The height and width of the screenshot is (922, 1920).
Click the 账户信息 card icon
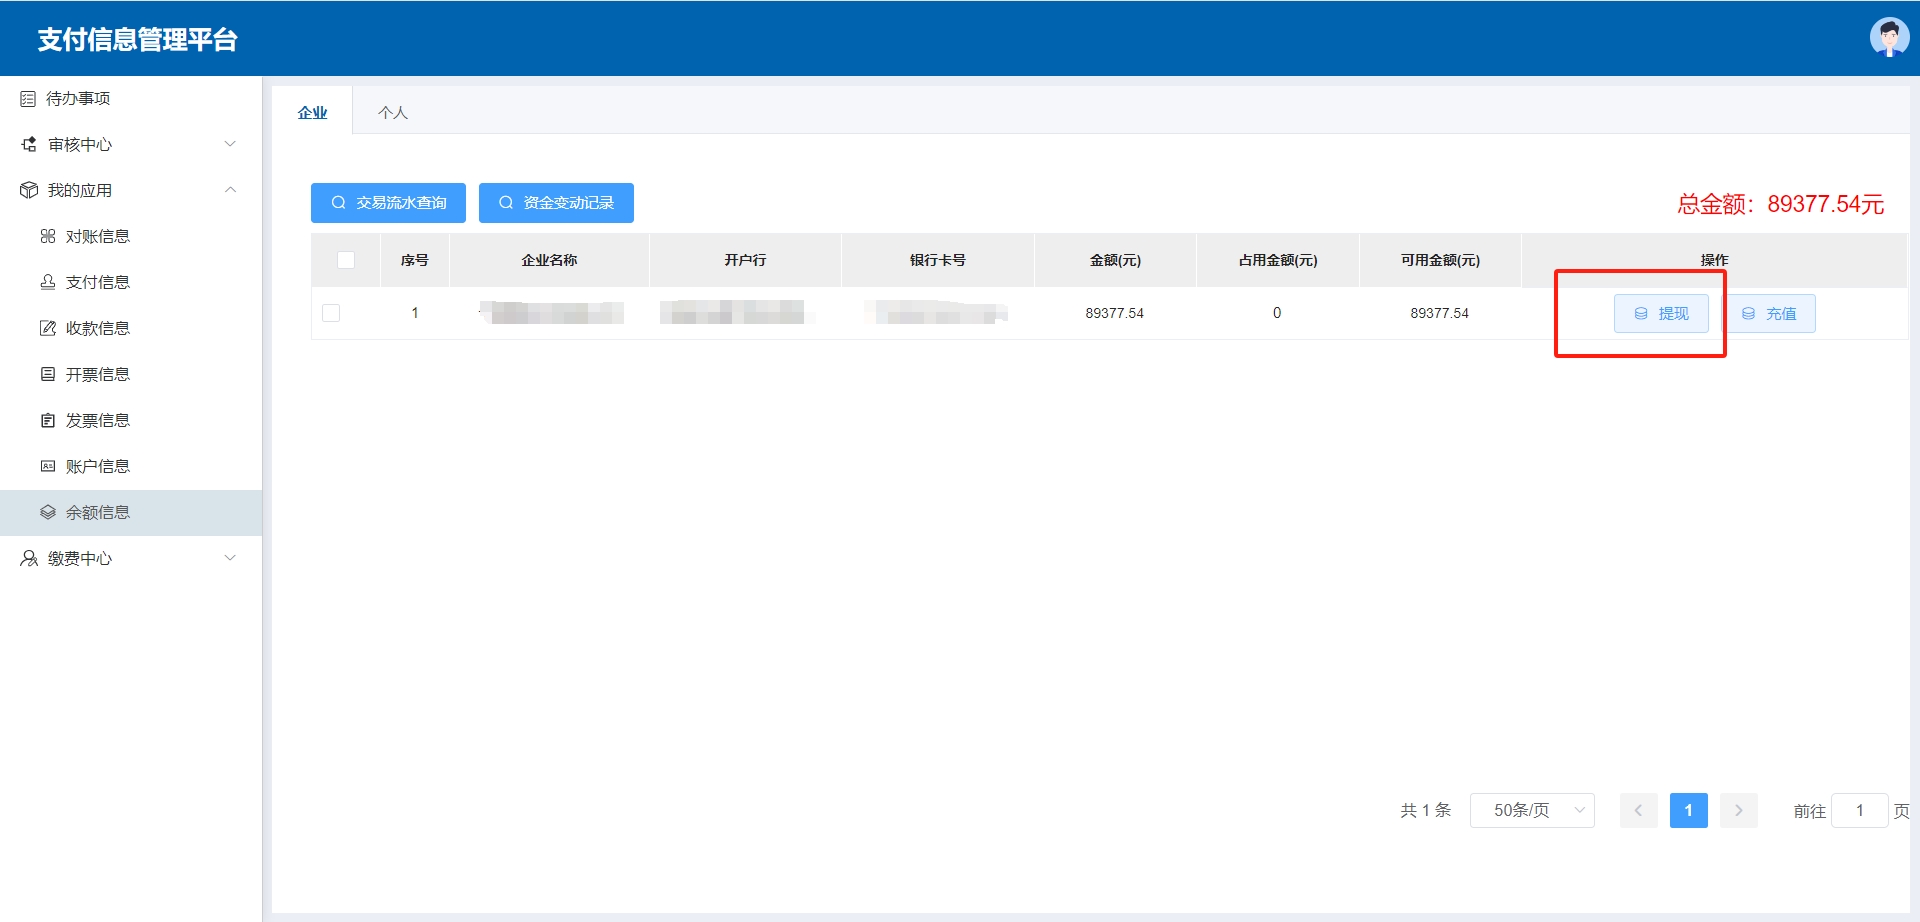click(x=48, y=467)
